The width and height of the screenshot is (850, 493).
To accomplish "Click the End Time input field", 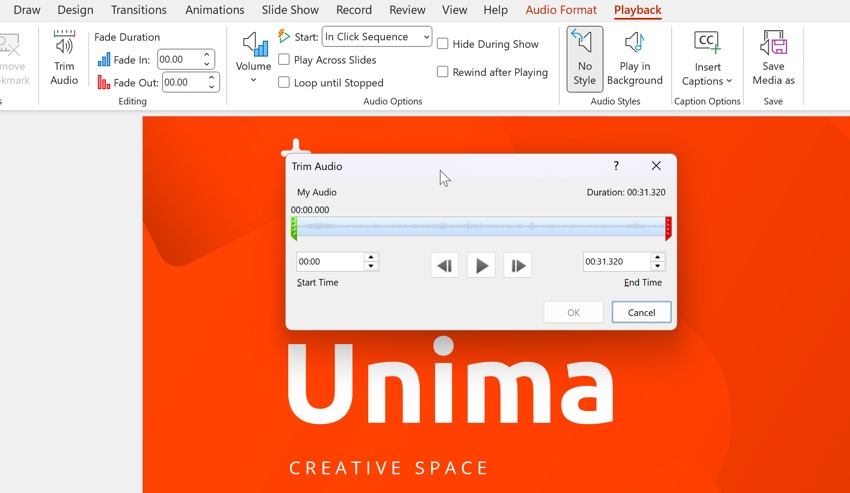I will (x=616, y=261).
